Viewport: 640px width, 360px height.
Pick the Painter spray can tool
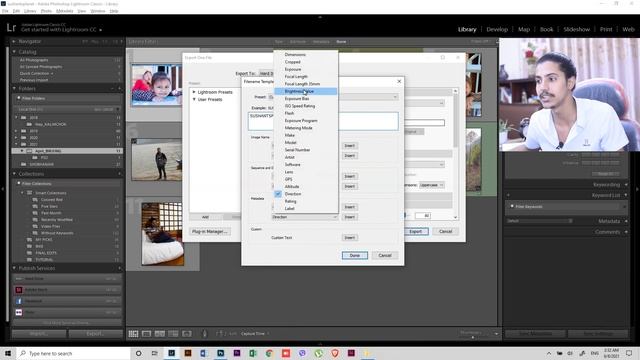pyautogui.click(x=205, y=333)
